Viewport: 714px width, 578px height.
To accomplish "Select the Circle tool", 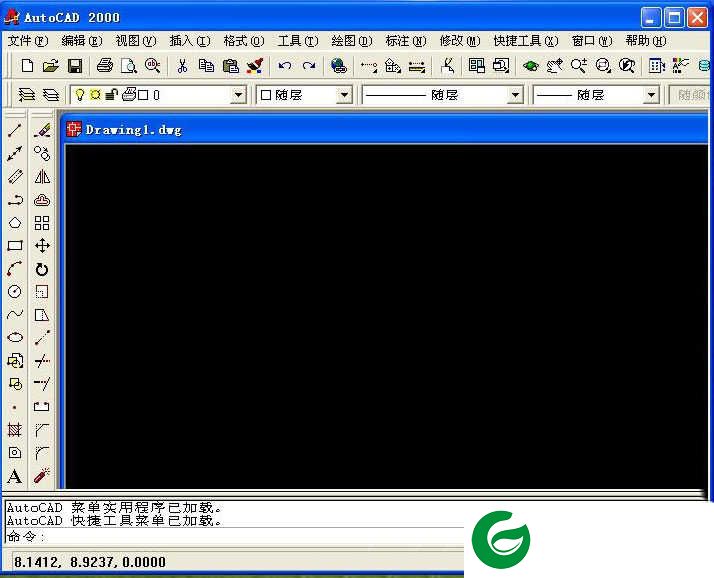I will click(x=15, y=292).
